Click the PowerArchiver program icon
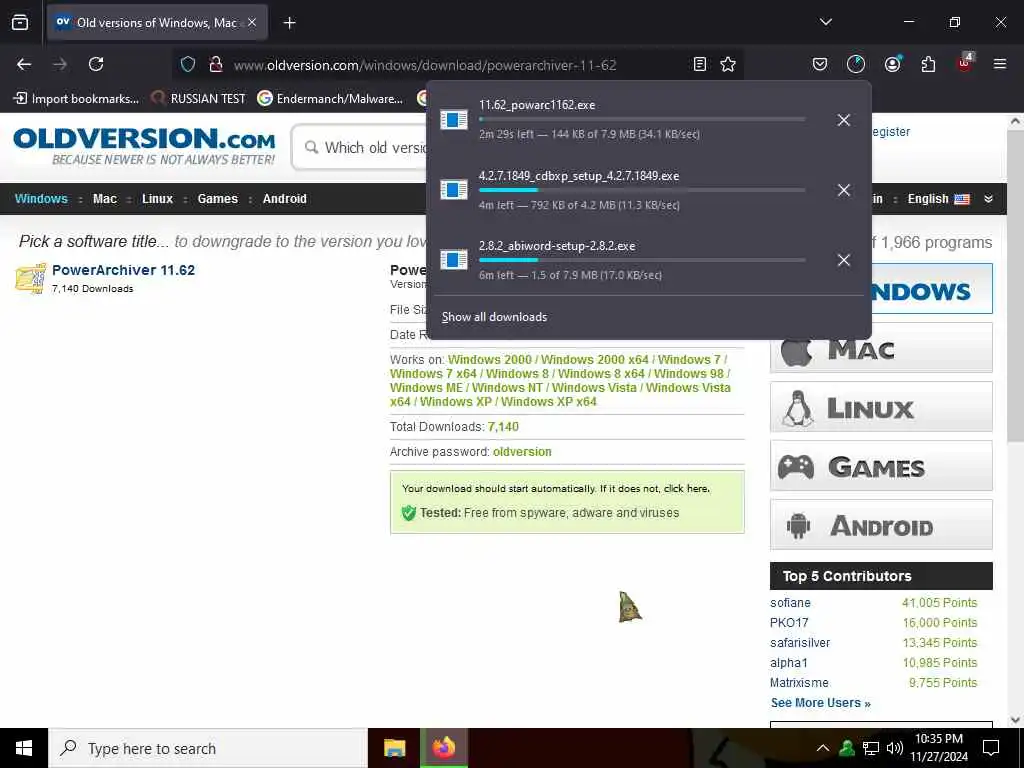Viewport: 1024px width, 768px height. pos(31,278)
